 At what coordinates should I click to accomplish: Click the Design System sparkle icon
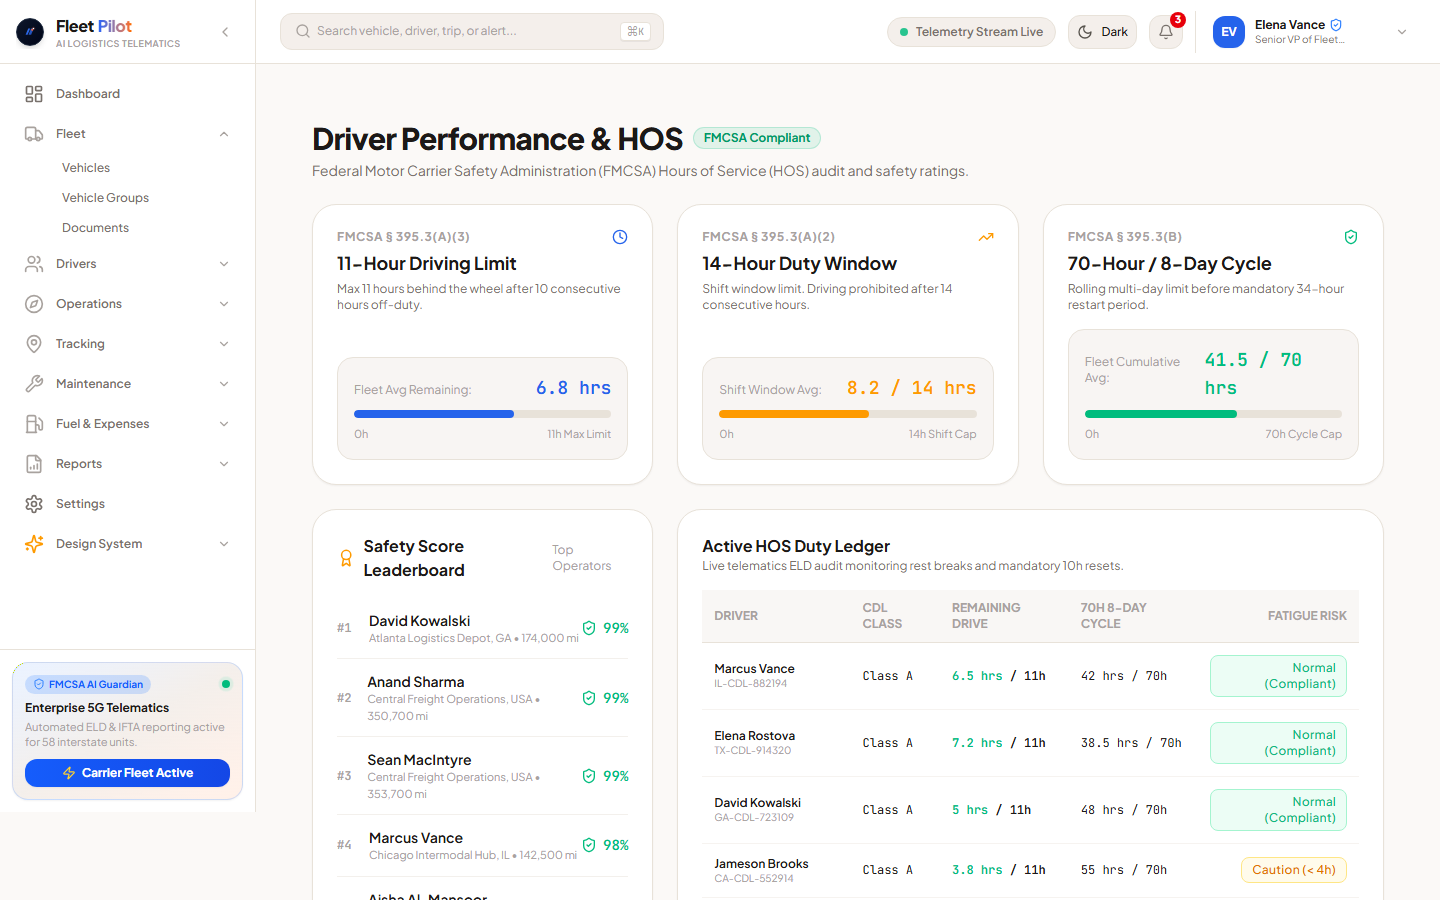point(34,544)
